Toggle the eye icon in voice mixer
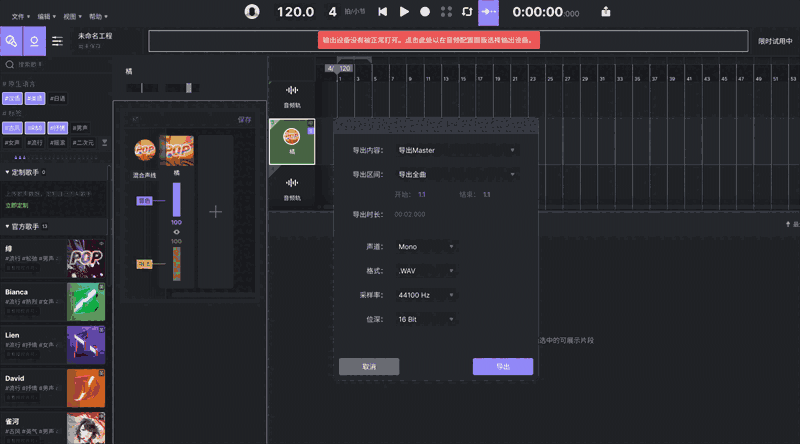The image size is (800, 444). (x=177, y=232)
